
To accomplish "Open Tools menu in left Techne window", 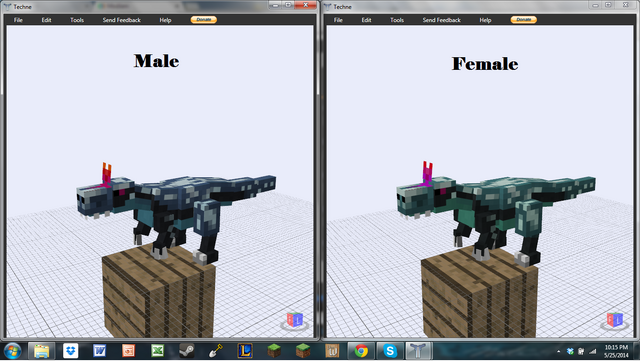I will coord(77,20).
